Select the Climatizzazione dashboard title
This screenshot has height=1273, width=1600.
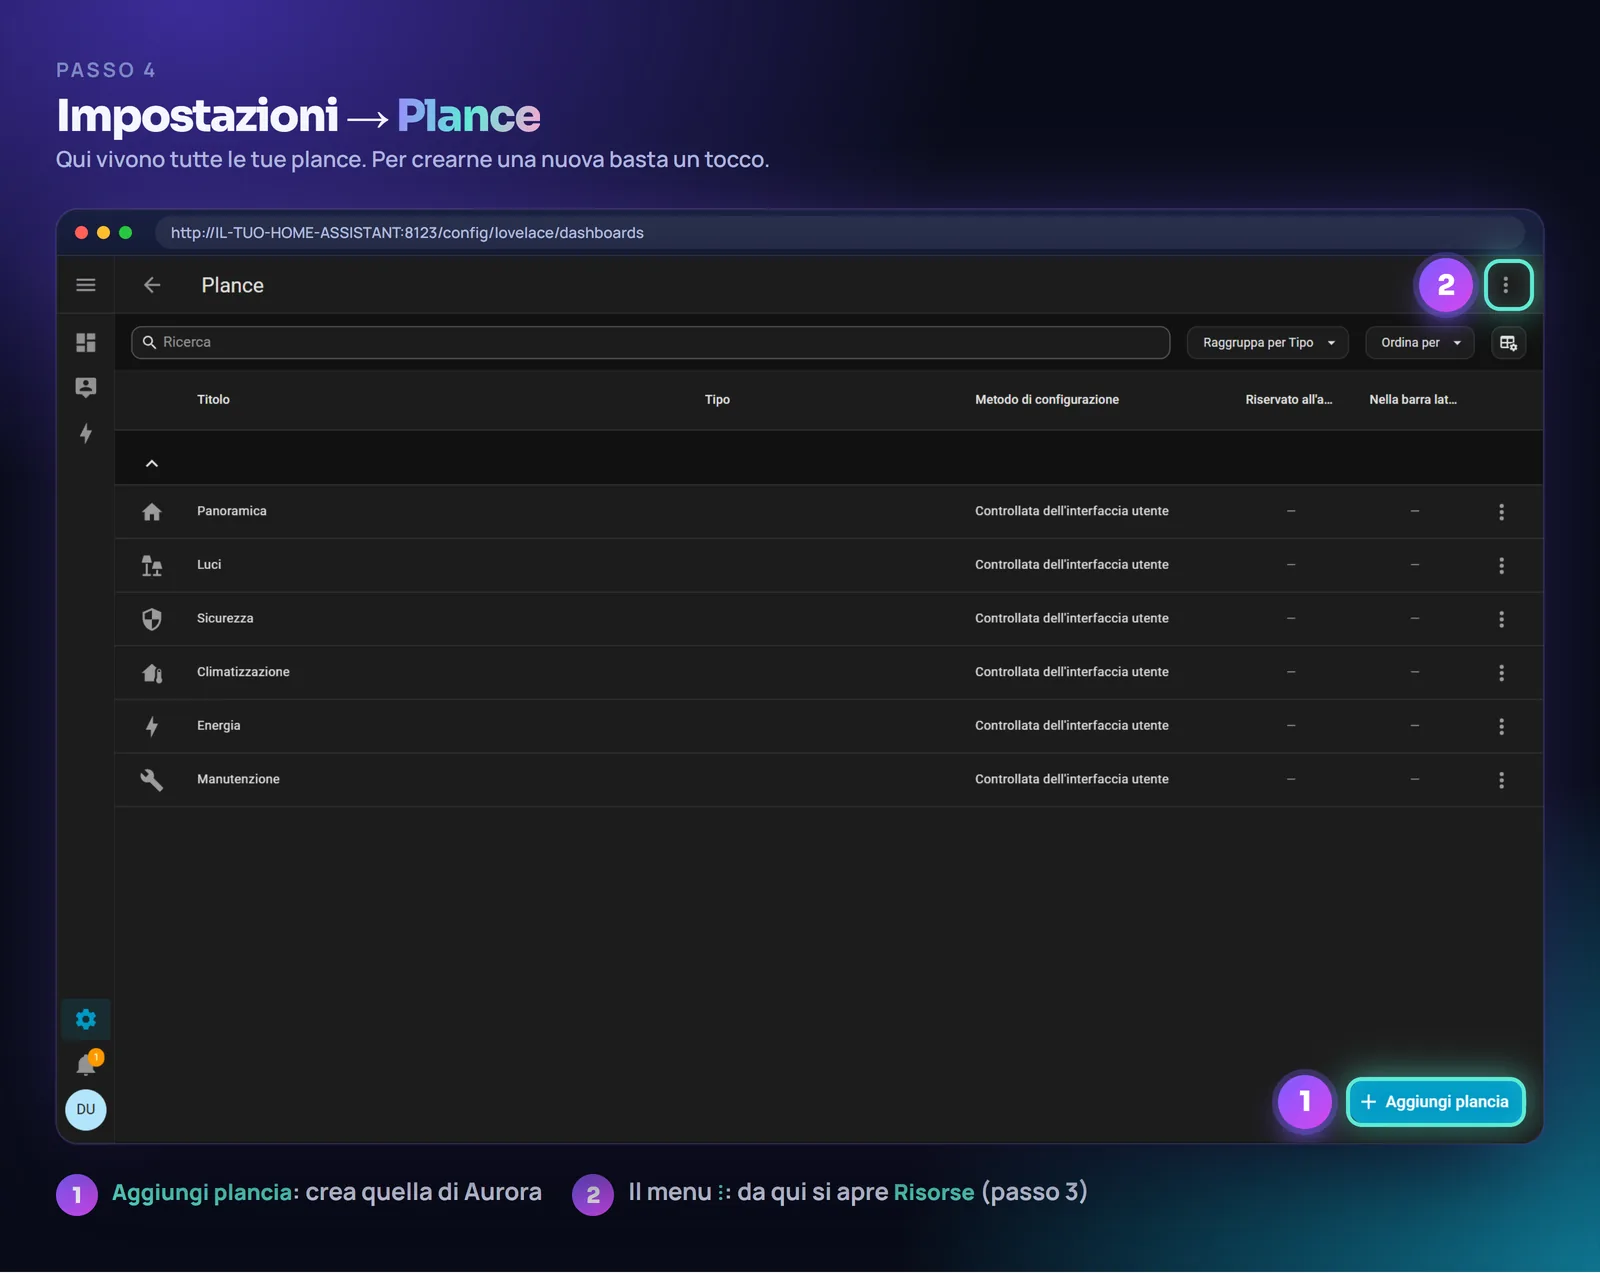(x=243, y=672)
